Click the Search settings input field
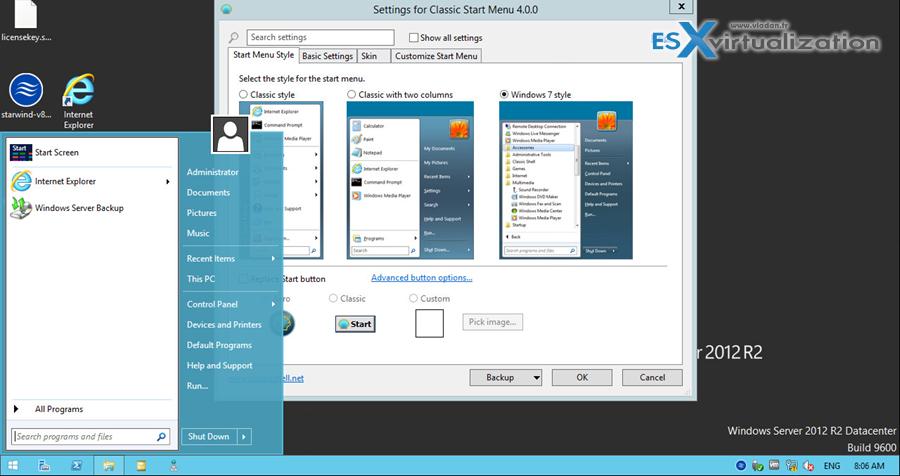Viewport: 900px width, 476px height. [x=320, y=37]
